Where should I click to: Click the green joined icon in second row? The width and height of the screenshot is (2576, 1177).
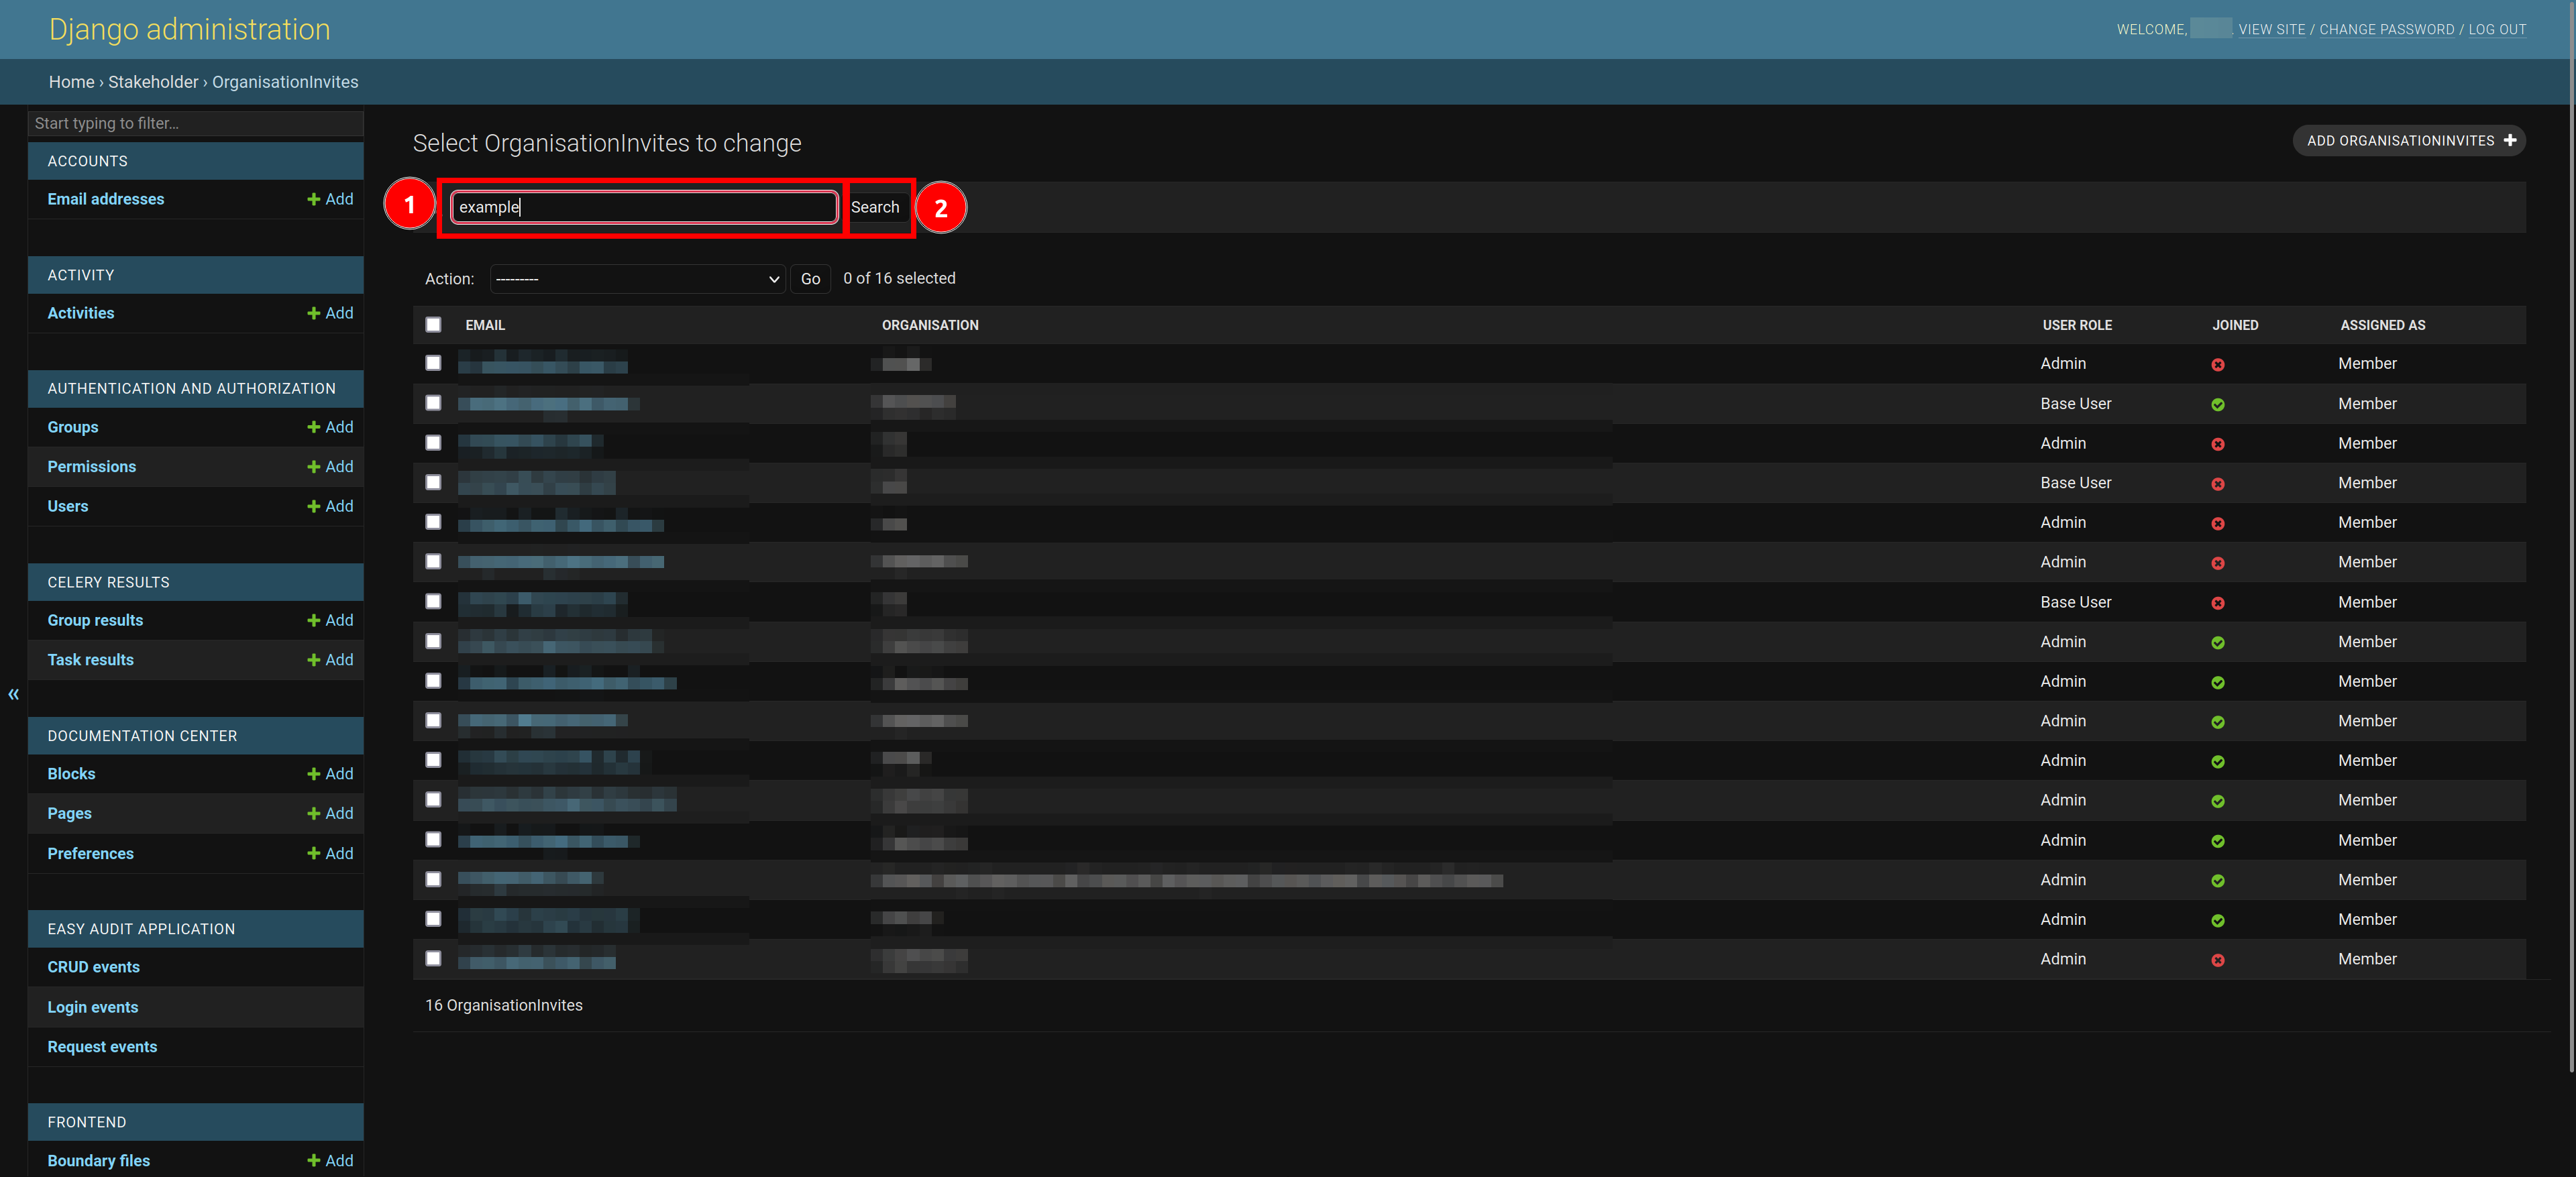[2217, 405]
